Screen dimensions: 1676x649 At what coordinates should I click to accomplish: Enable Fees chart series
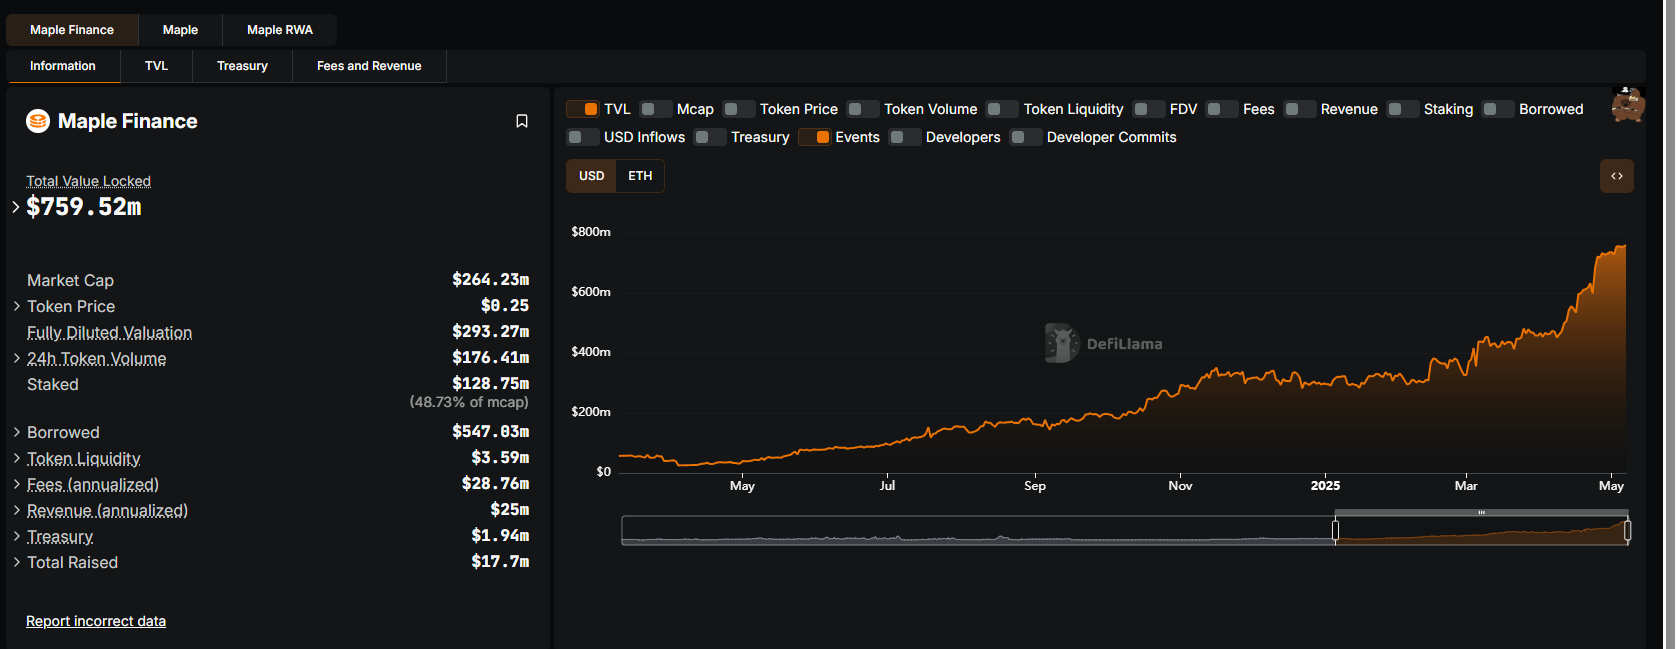[1222, 109]
